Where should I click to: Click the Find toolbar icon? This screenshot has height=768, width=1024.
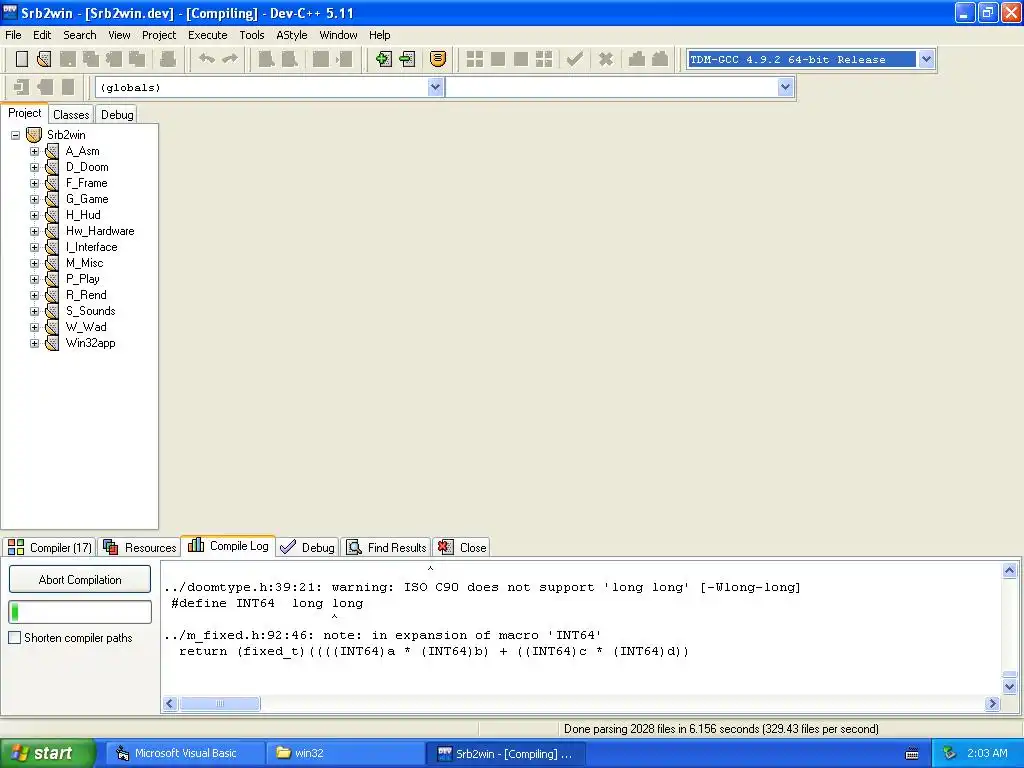click(266, 59)
